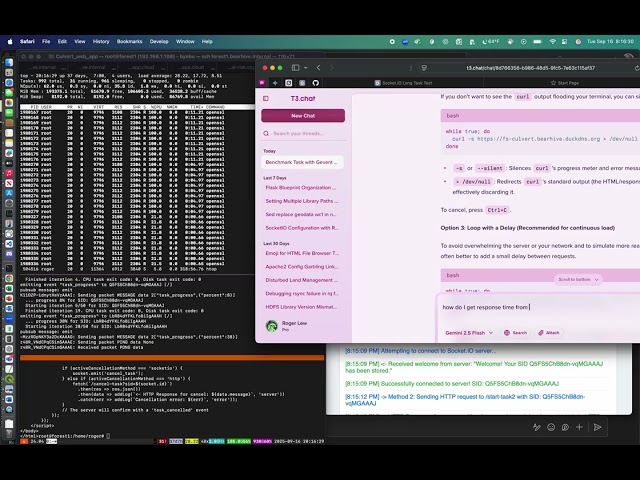Open the File menu

point(46,42)
